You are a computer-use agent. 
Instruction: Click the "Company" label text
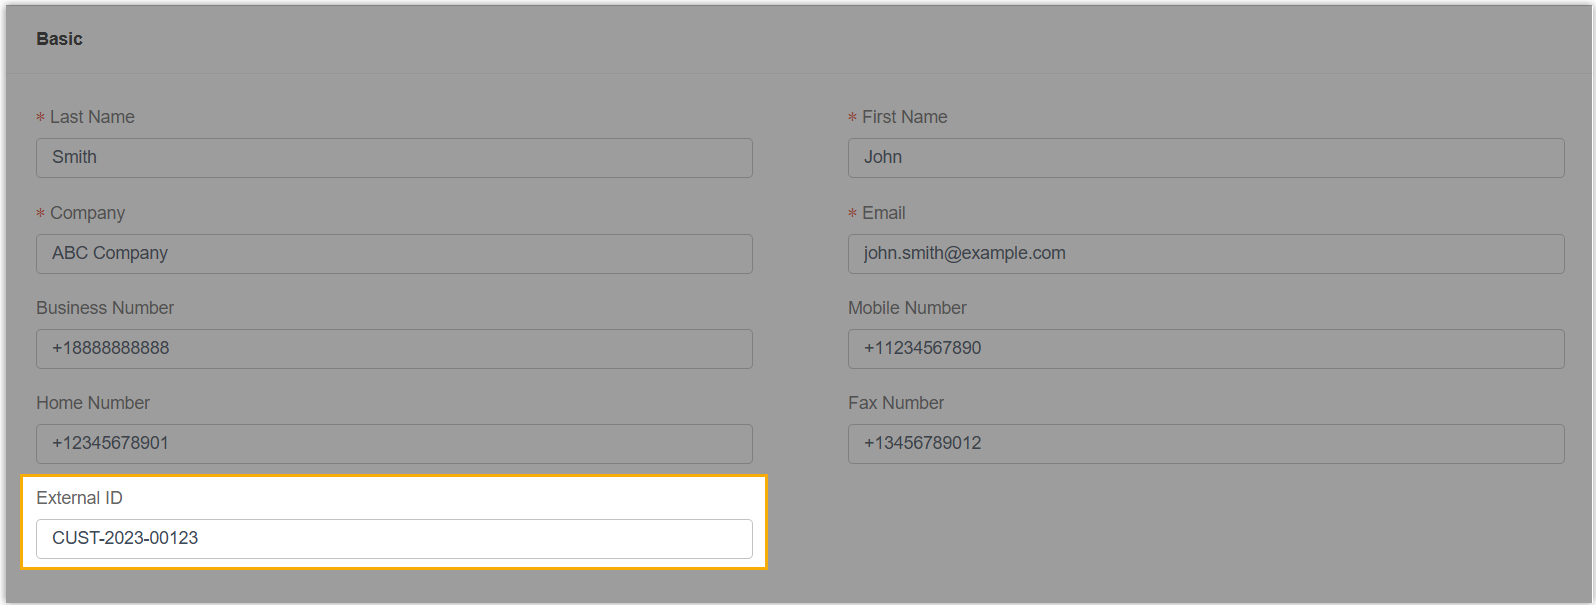tap(87, 213)
